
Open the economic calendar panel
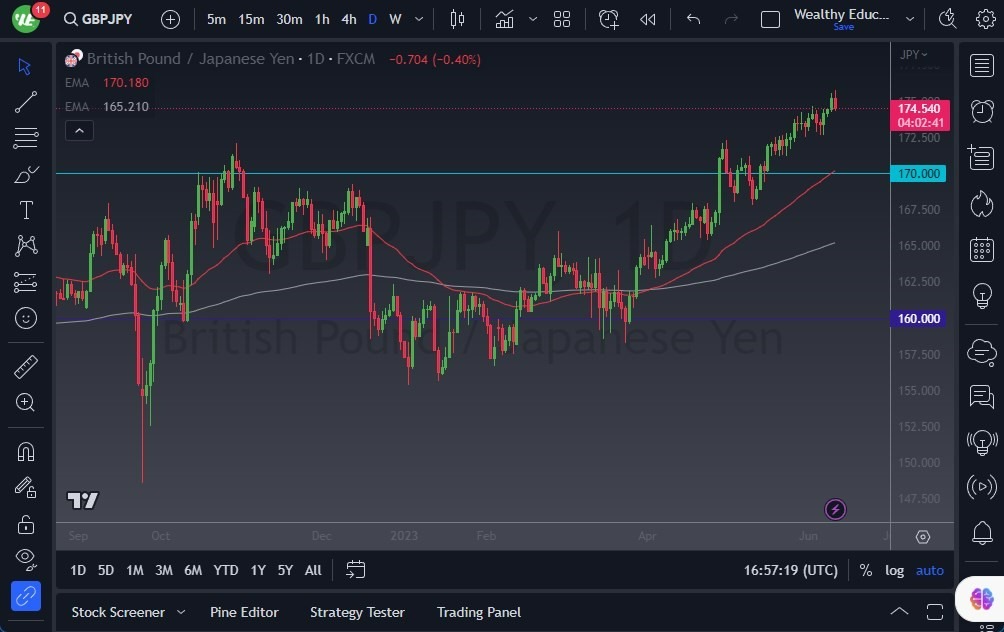point(981,249)
